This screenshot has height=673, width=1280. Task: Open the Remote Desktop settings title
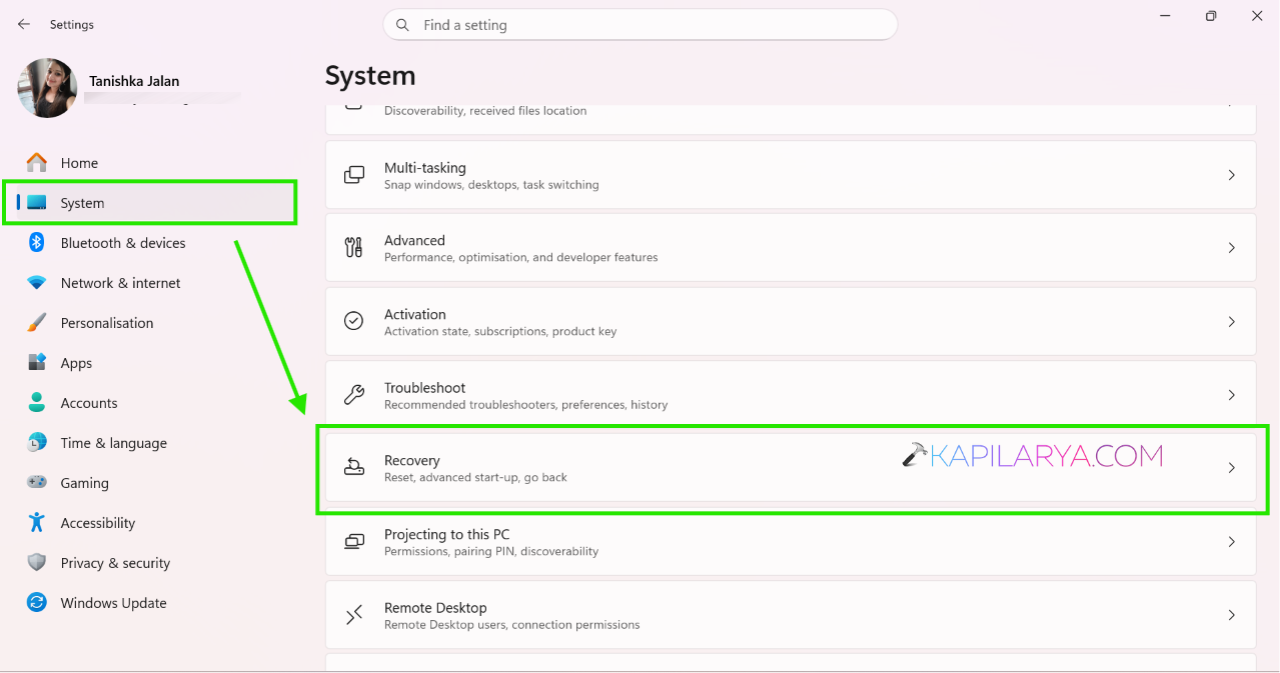tap(436, 607)
